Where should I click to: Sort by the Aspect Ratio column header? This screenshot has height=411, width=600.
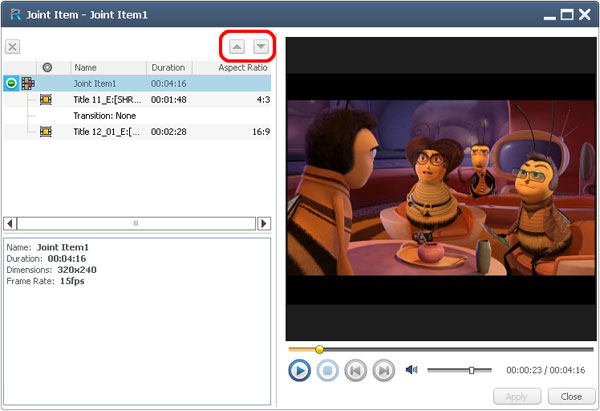coord(232,67)
